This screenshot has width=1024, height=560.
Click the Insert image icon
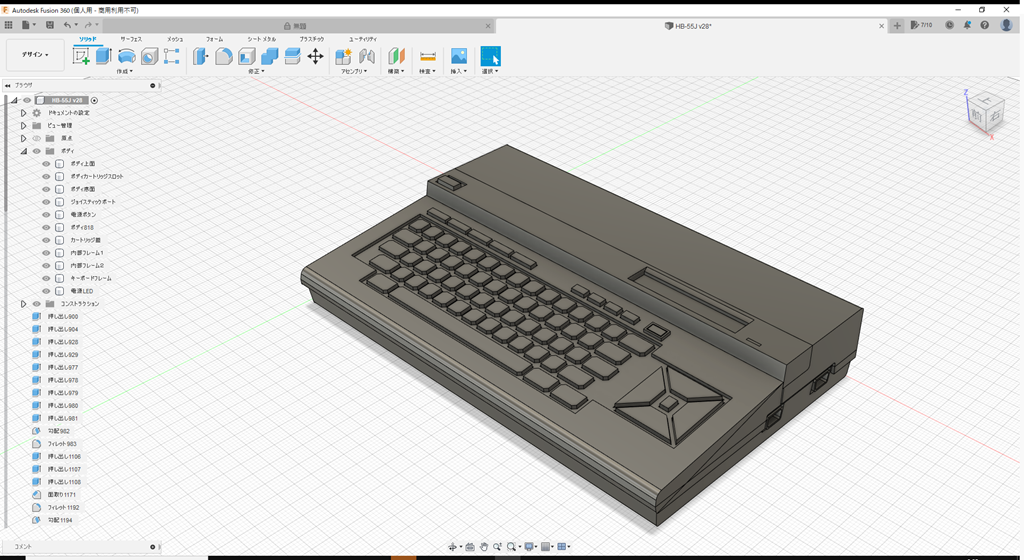pos(459,57)
